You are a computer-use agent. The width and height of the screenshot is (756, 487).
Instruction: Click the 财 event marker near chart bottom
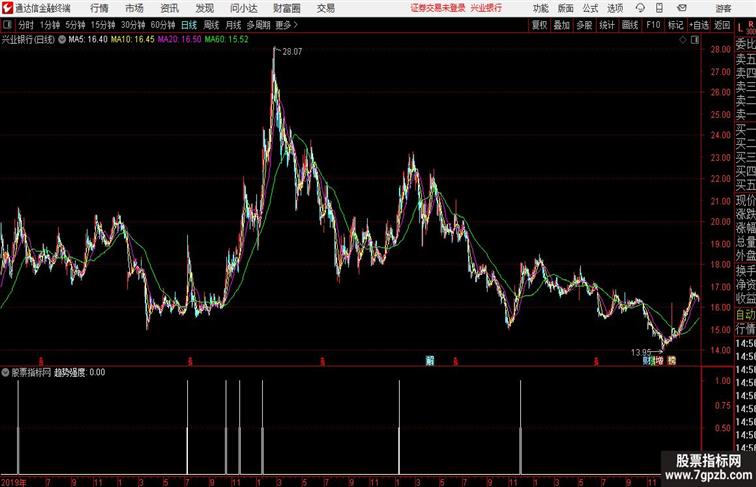(x=646, y=361)
